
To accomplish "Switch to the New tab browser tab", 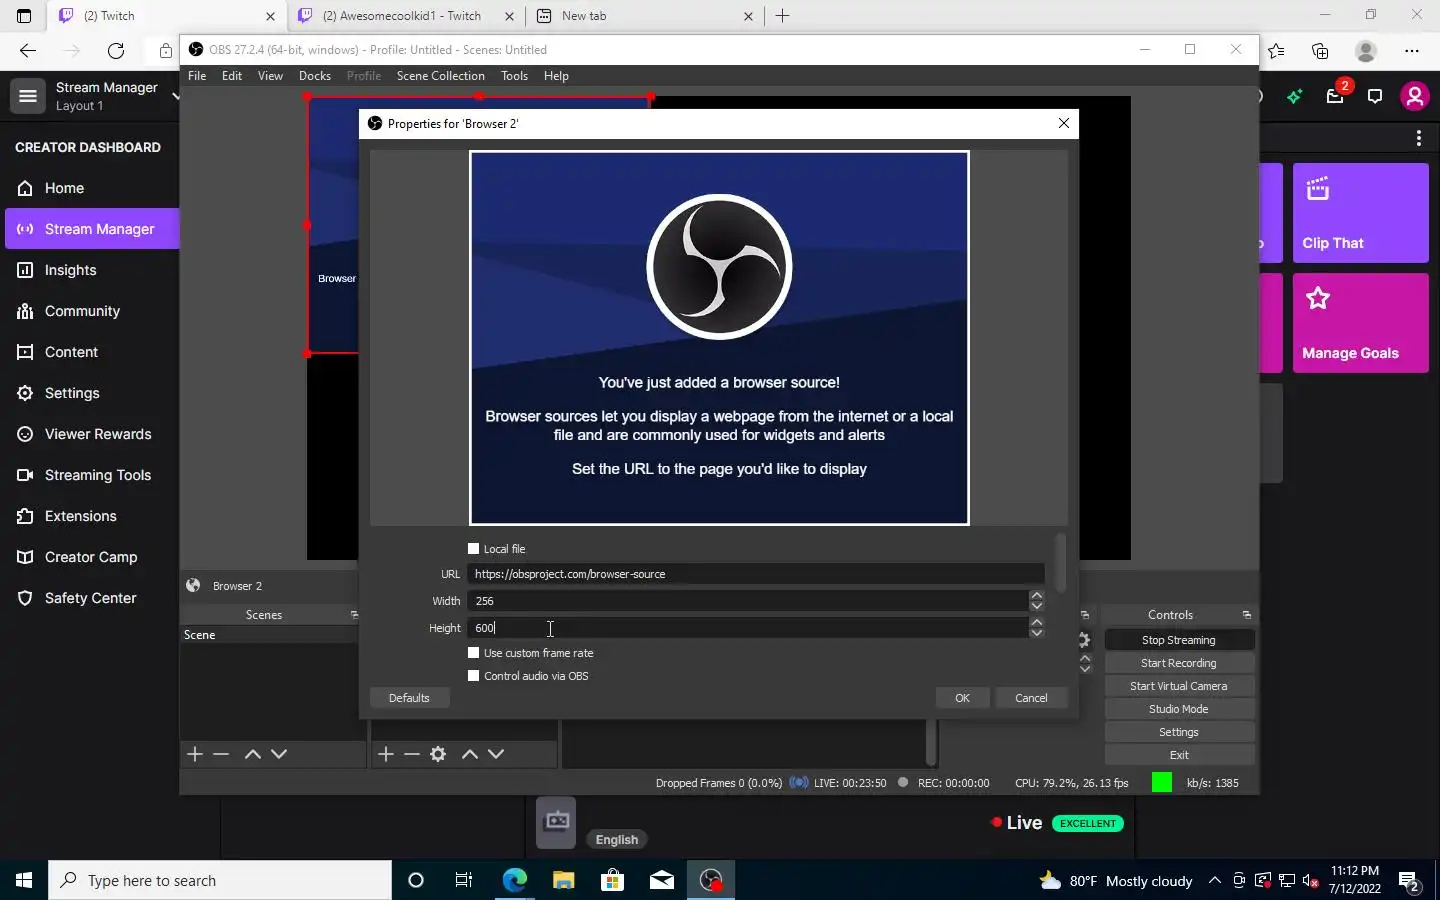I will tap(645, 16).
